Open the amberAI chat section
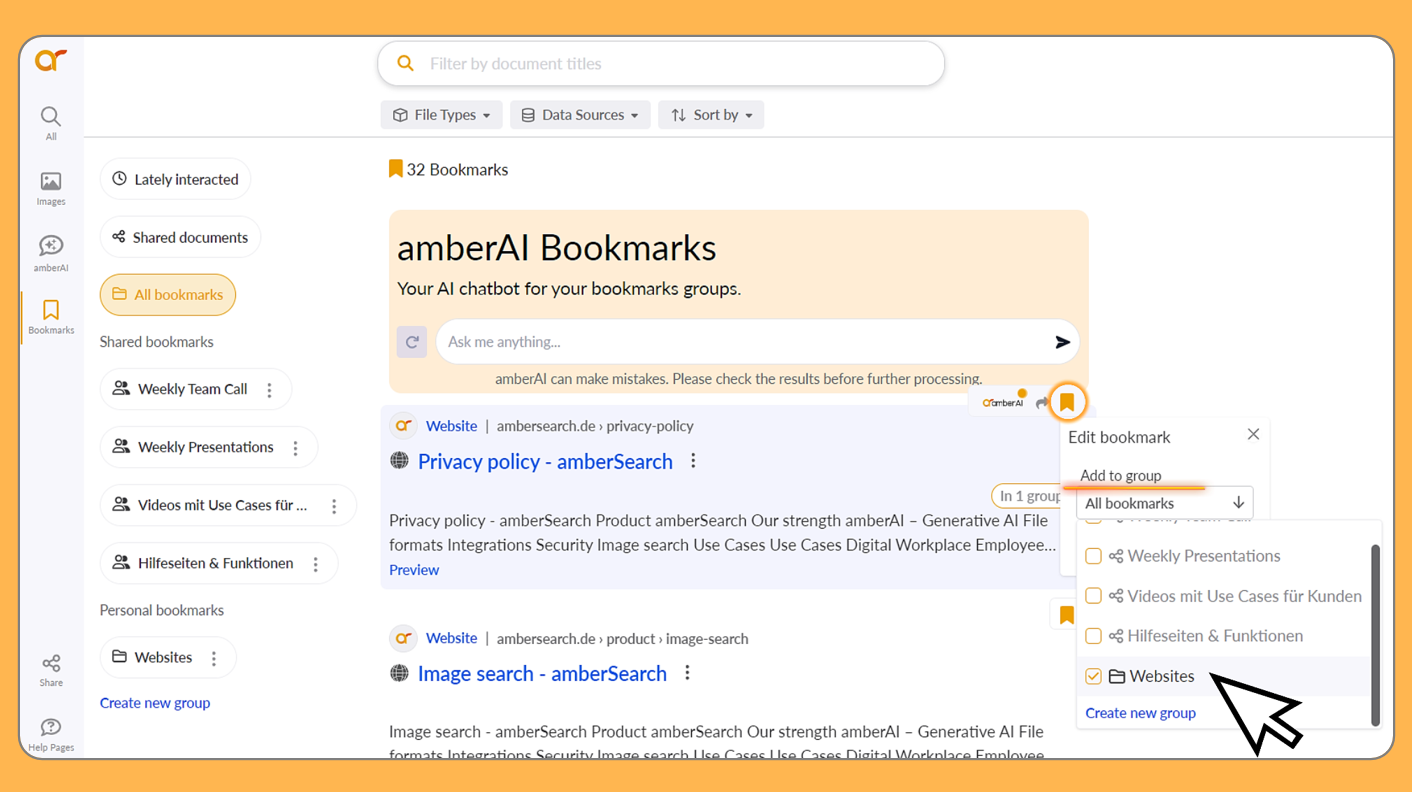The image size is (1412, 792). pyautogui.click(x=51, y=253)
